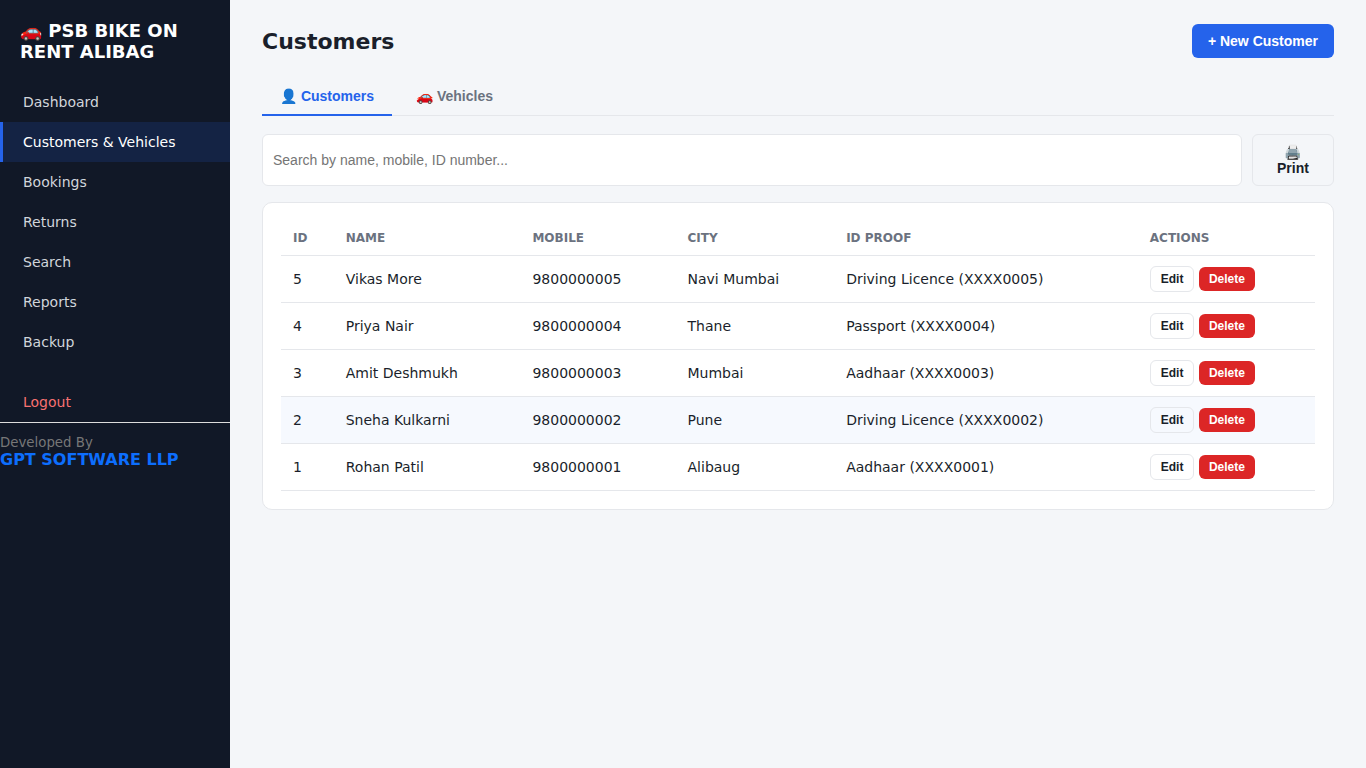1366x768 pixels.
Task: Select the name Priya Nair
Action: point(380,326)
